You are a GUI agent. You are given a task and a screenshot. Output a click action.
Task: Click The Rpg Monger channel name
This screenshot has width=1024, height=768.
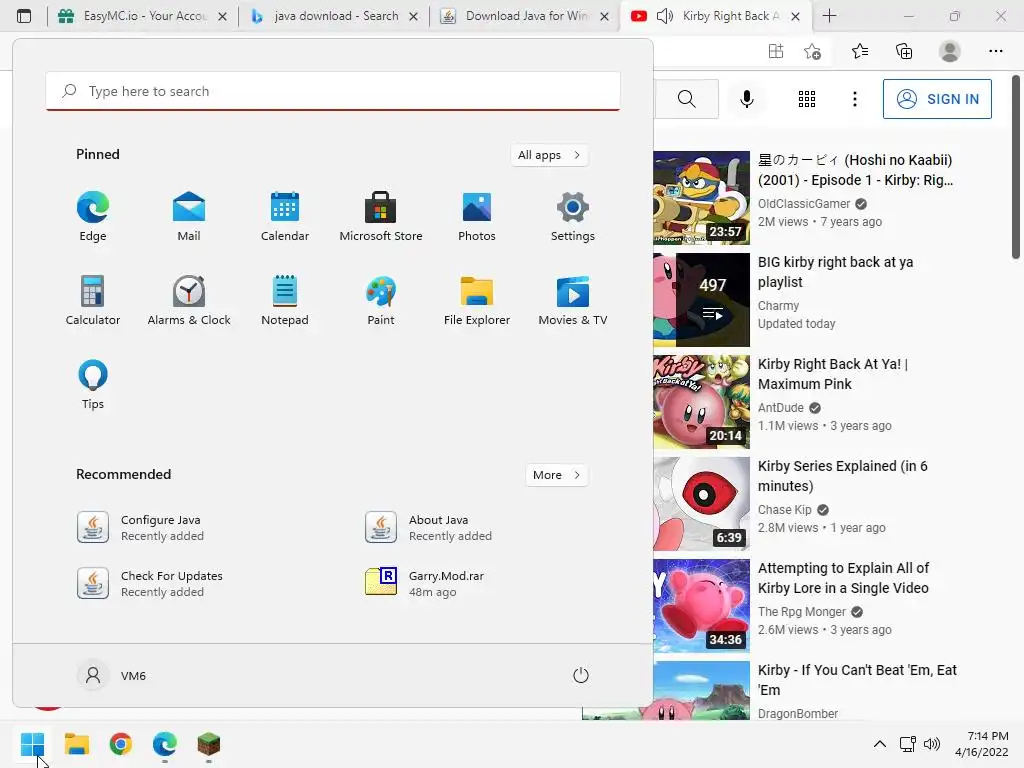(801, 611)
